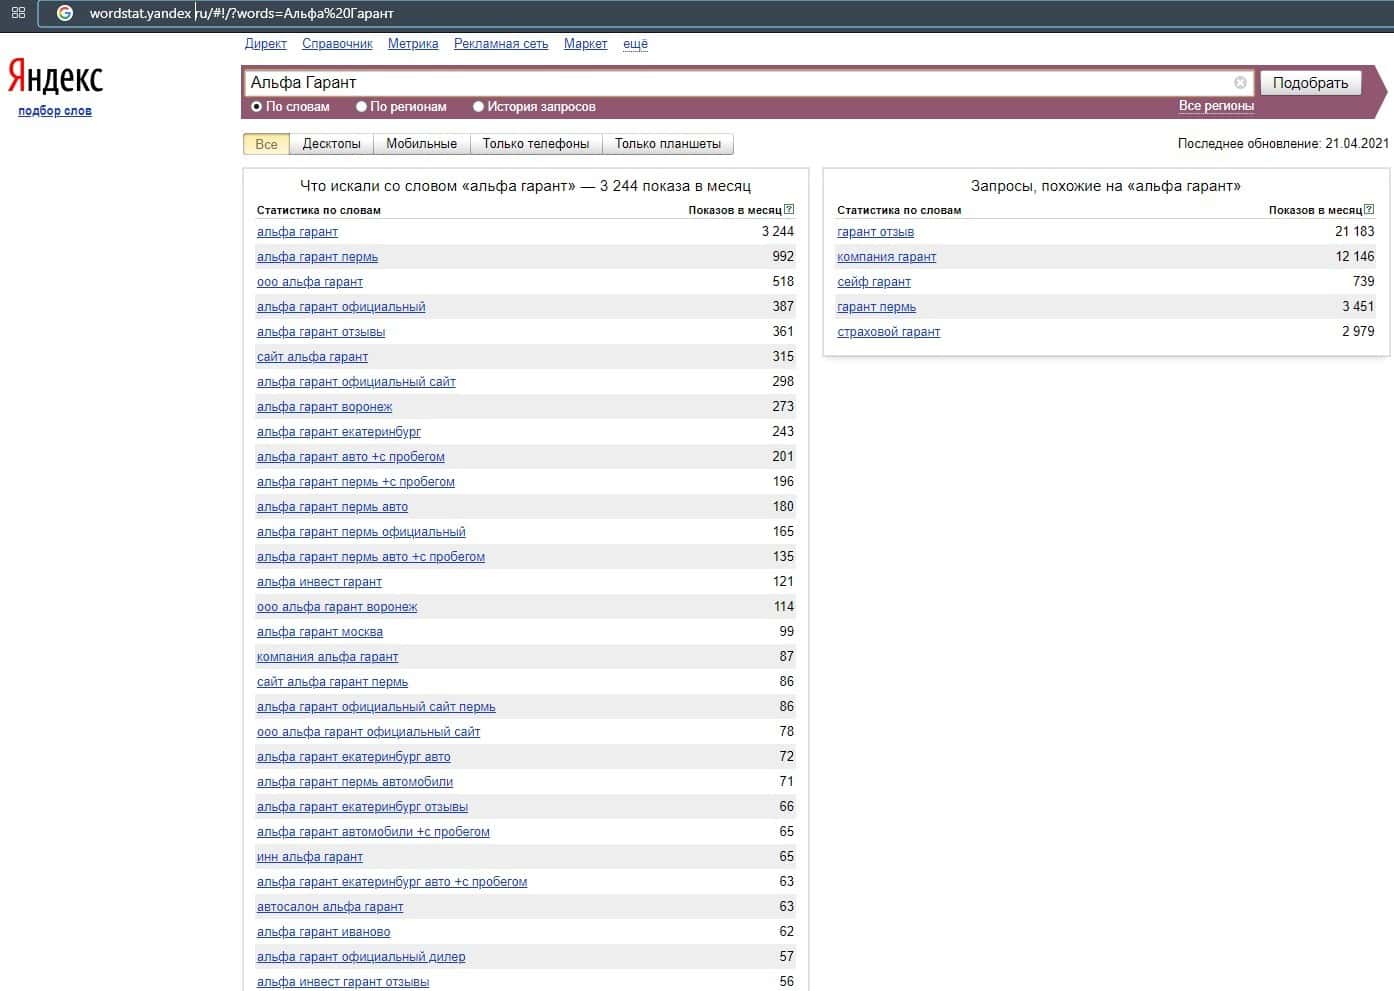Viewport: 1394px width, 991px height.
Task: Expand the 'ещё' services menu
Action: [x=635, y=44]
